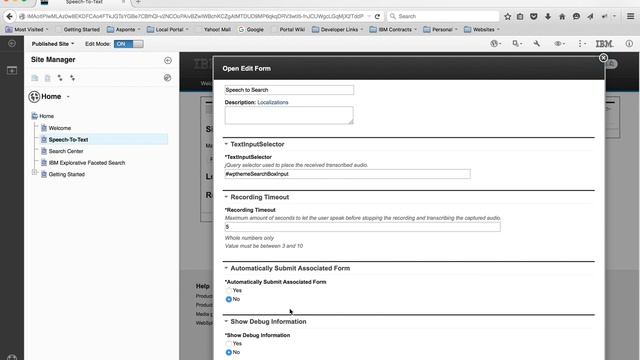Go to browser home page icon
Screen dimensions: 640x360
pos(562,16)
